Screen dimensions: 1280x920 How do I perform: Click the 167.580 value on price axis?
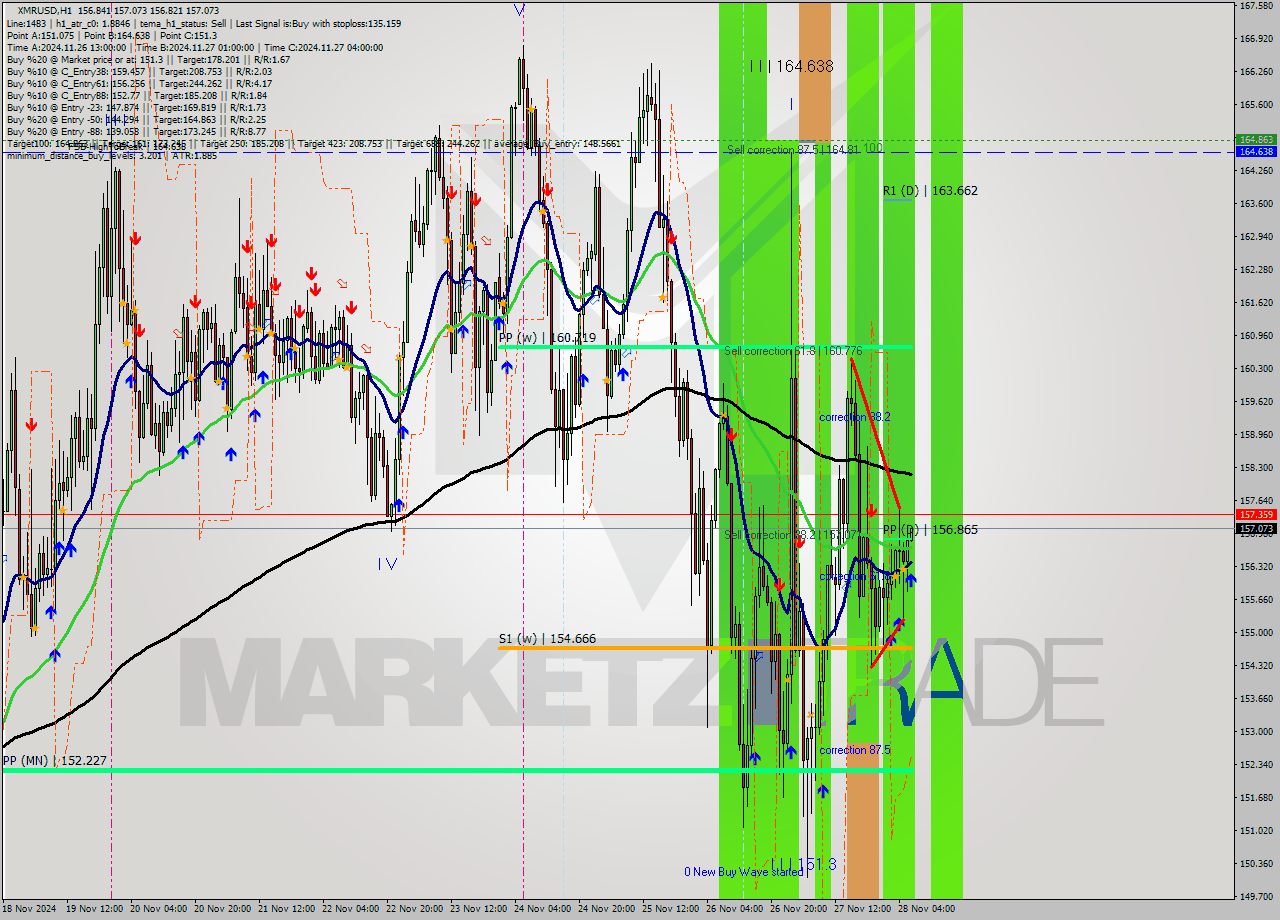pos(1255,6)
